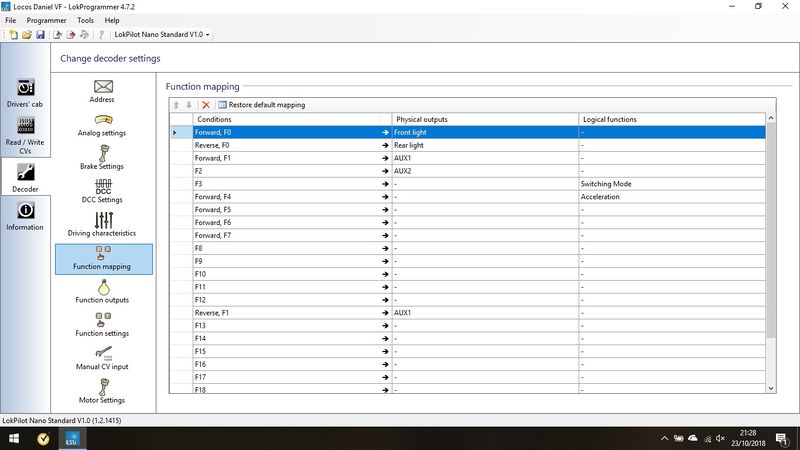Click the muted volume tray icon
800x450 pixels.
coord(720,438)
